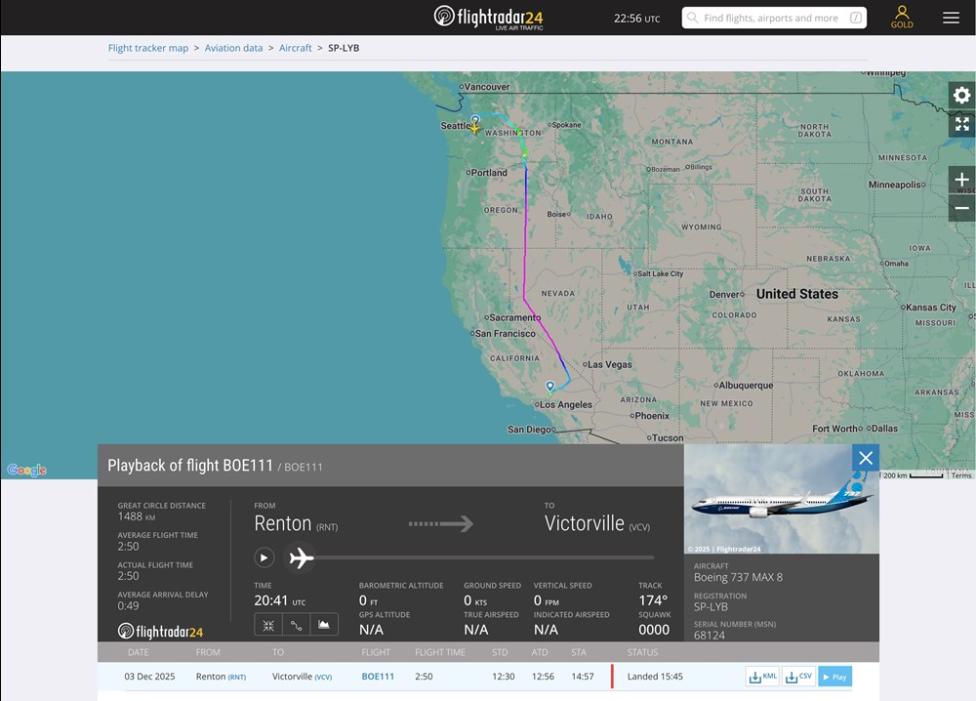Click the center-on-aircraft icon in playback panel

268,624
